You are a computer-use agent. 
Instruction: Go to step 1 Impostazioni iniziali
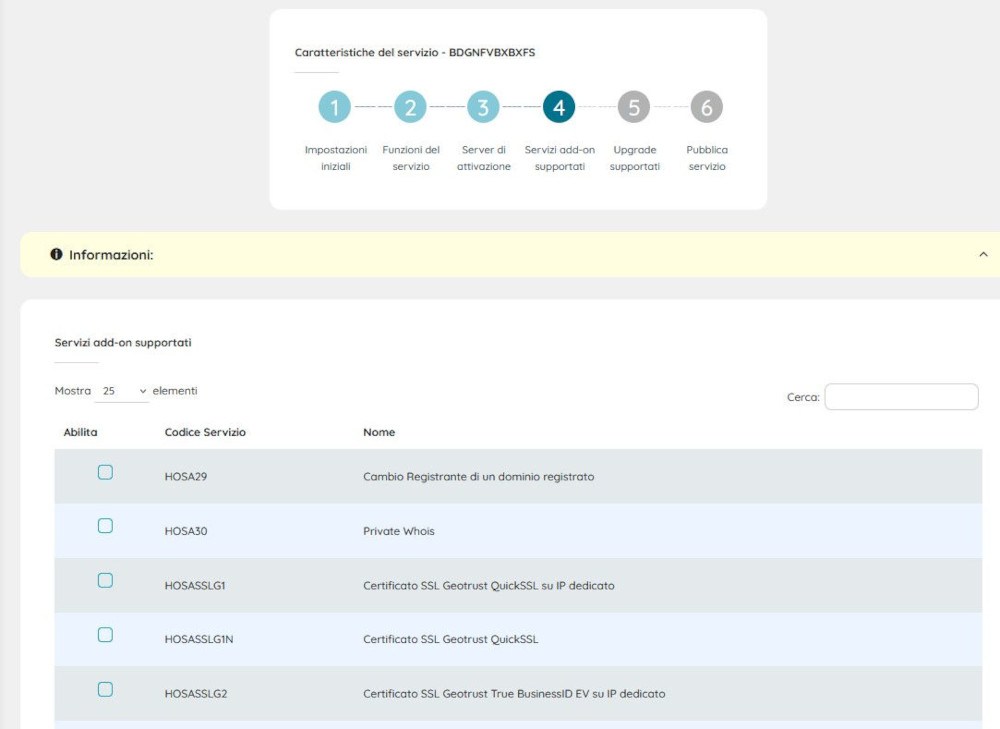coord(335,107)
